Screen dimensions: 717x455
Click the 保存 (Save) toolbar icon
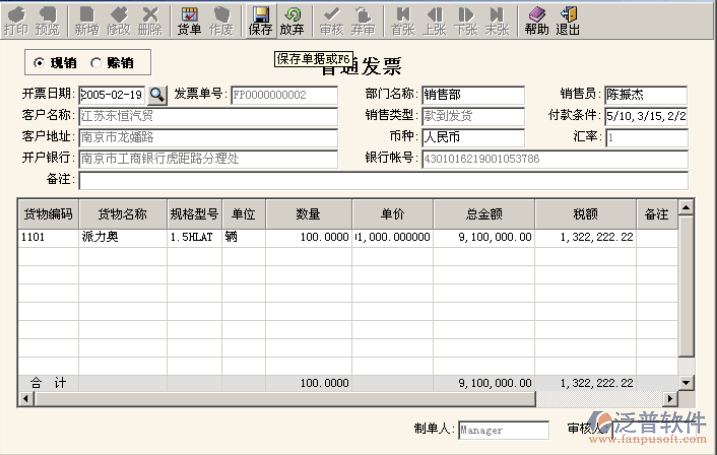coord(260,20)
